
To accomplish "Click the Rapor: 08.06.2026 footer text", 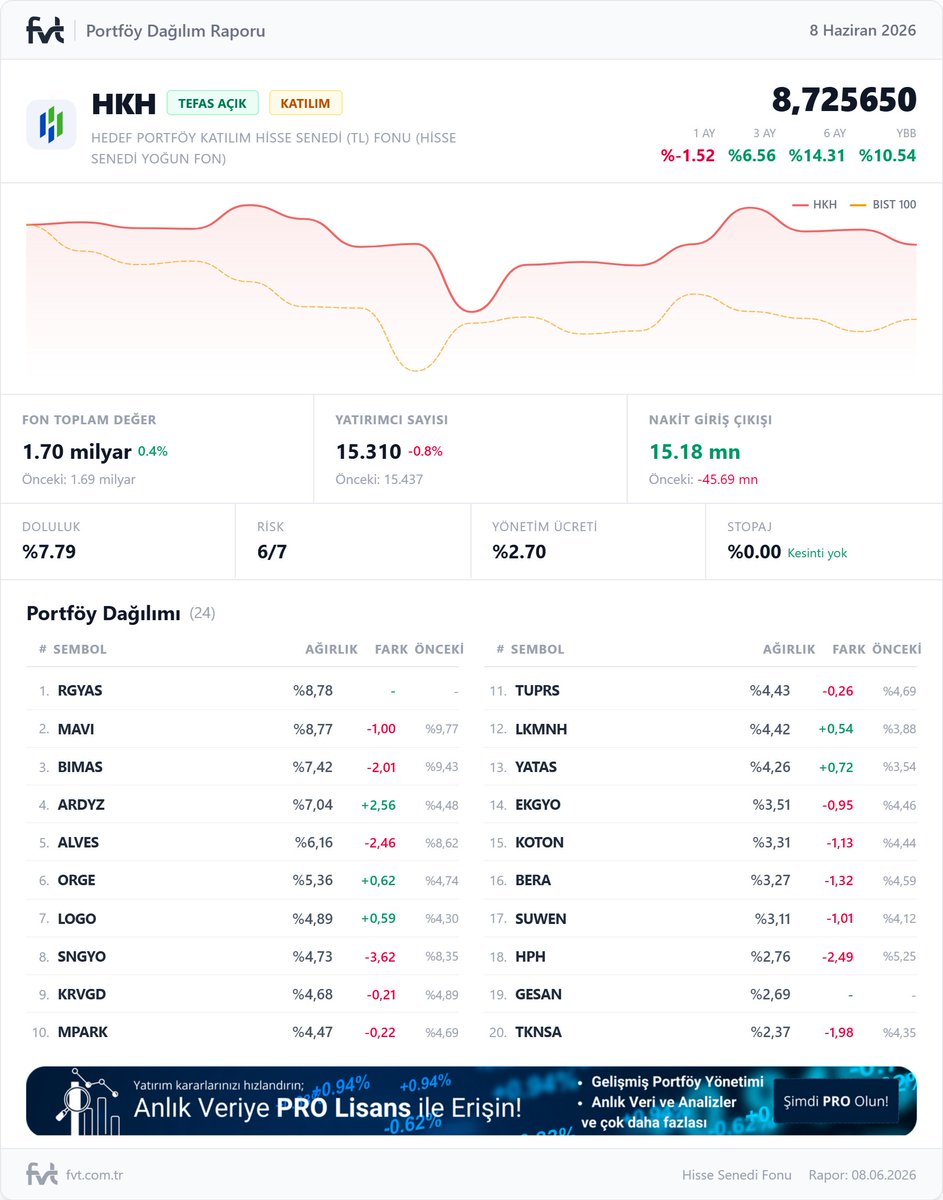I will (x=862, y=1175).
